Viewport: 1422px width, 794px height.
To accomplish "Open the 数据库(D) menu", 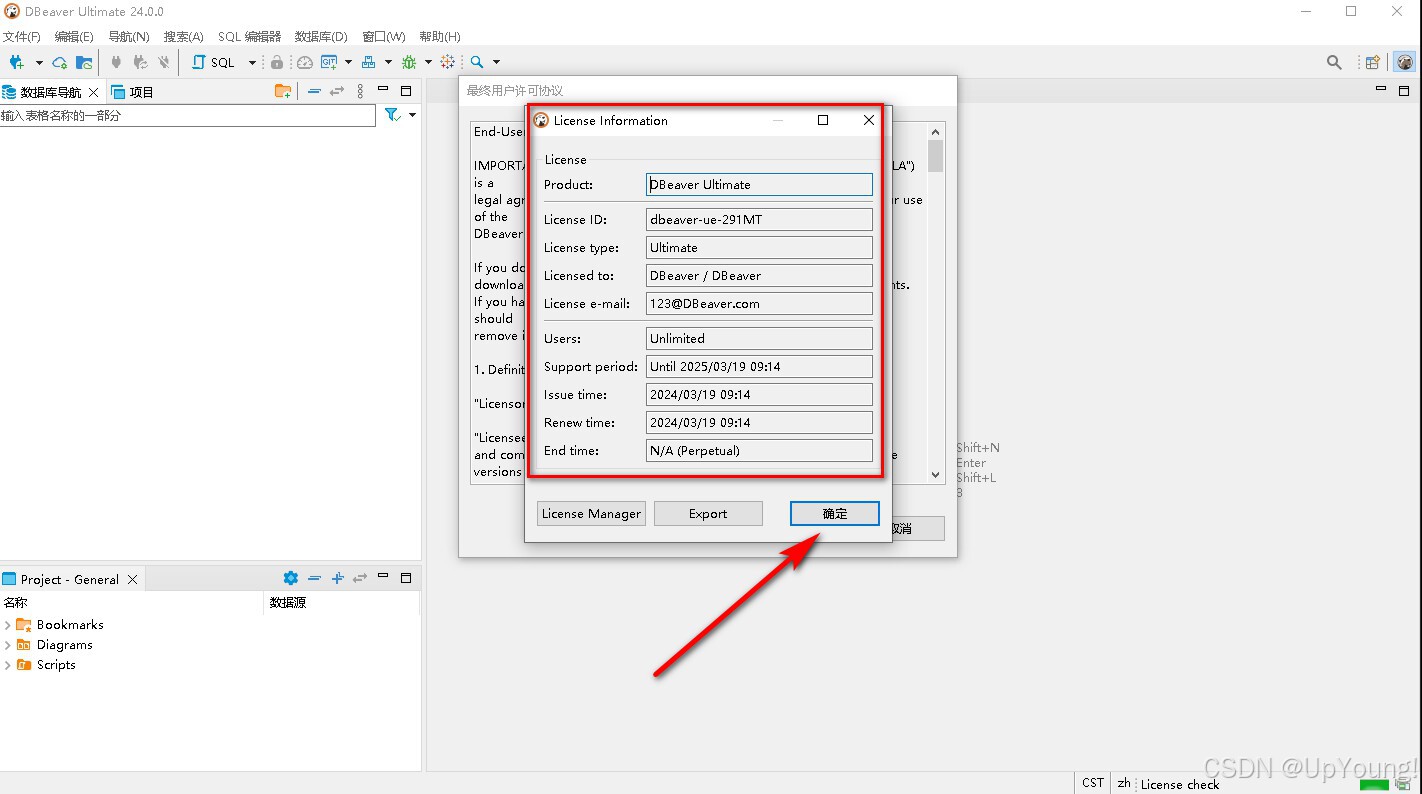I will point(321,36).
